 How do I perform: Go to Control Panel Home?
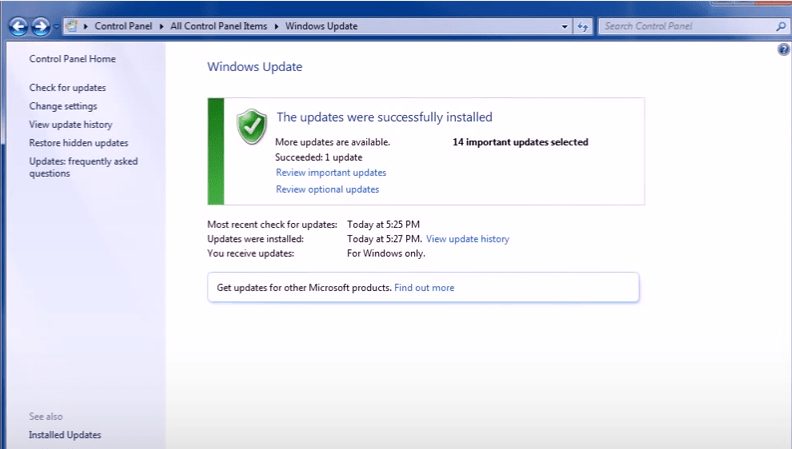tap(72, 59)
